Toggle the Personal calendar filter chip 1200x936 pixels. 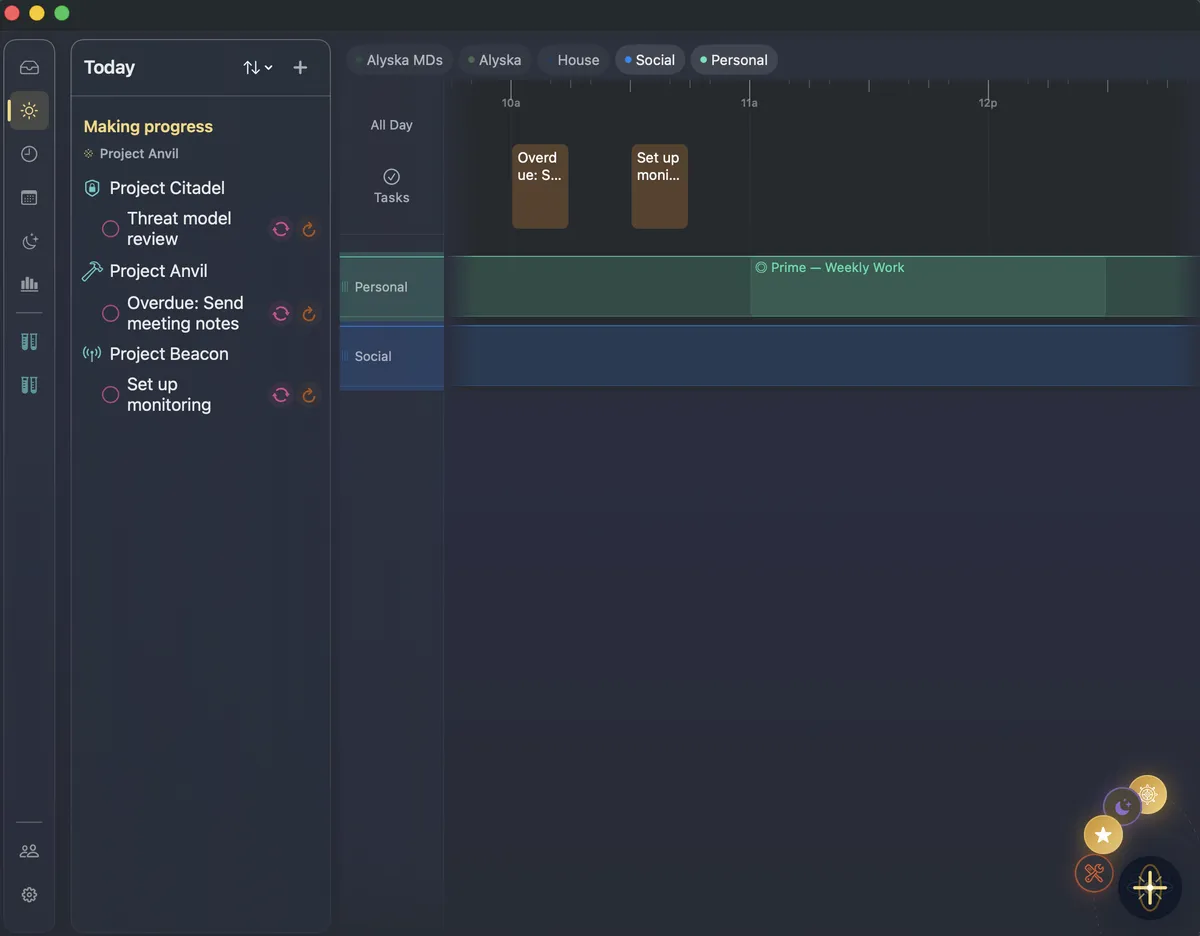[734, 59]
